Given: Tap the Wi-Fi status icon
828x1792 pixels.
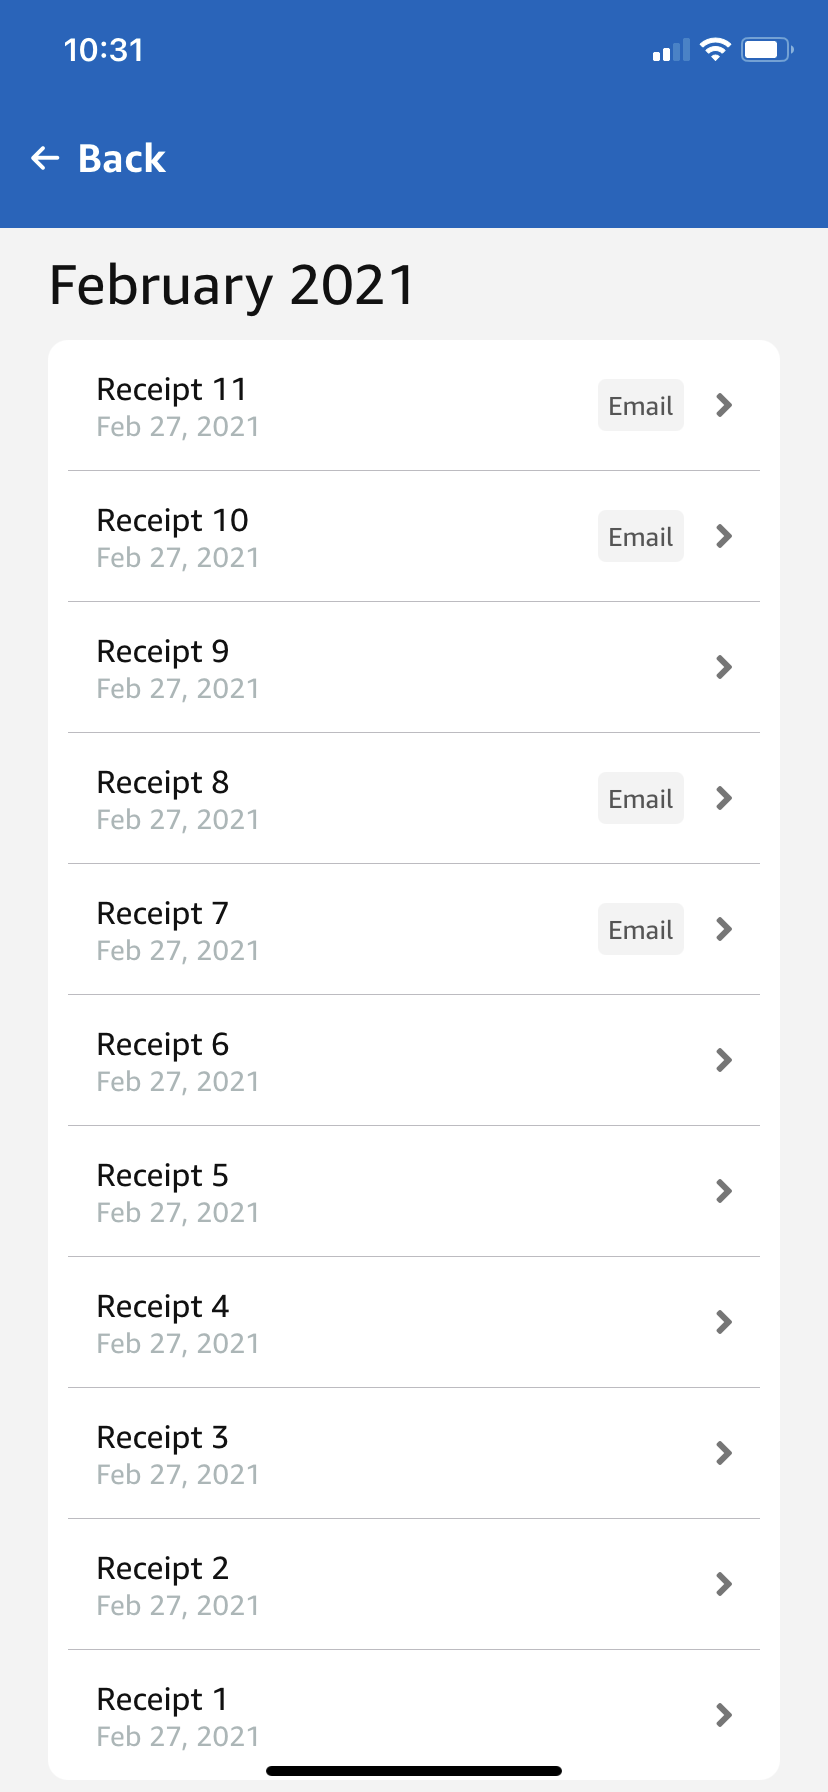Looking at the screenshot, I should point(715,49).
